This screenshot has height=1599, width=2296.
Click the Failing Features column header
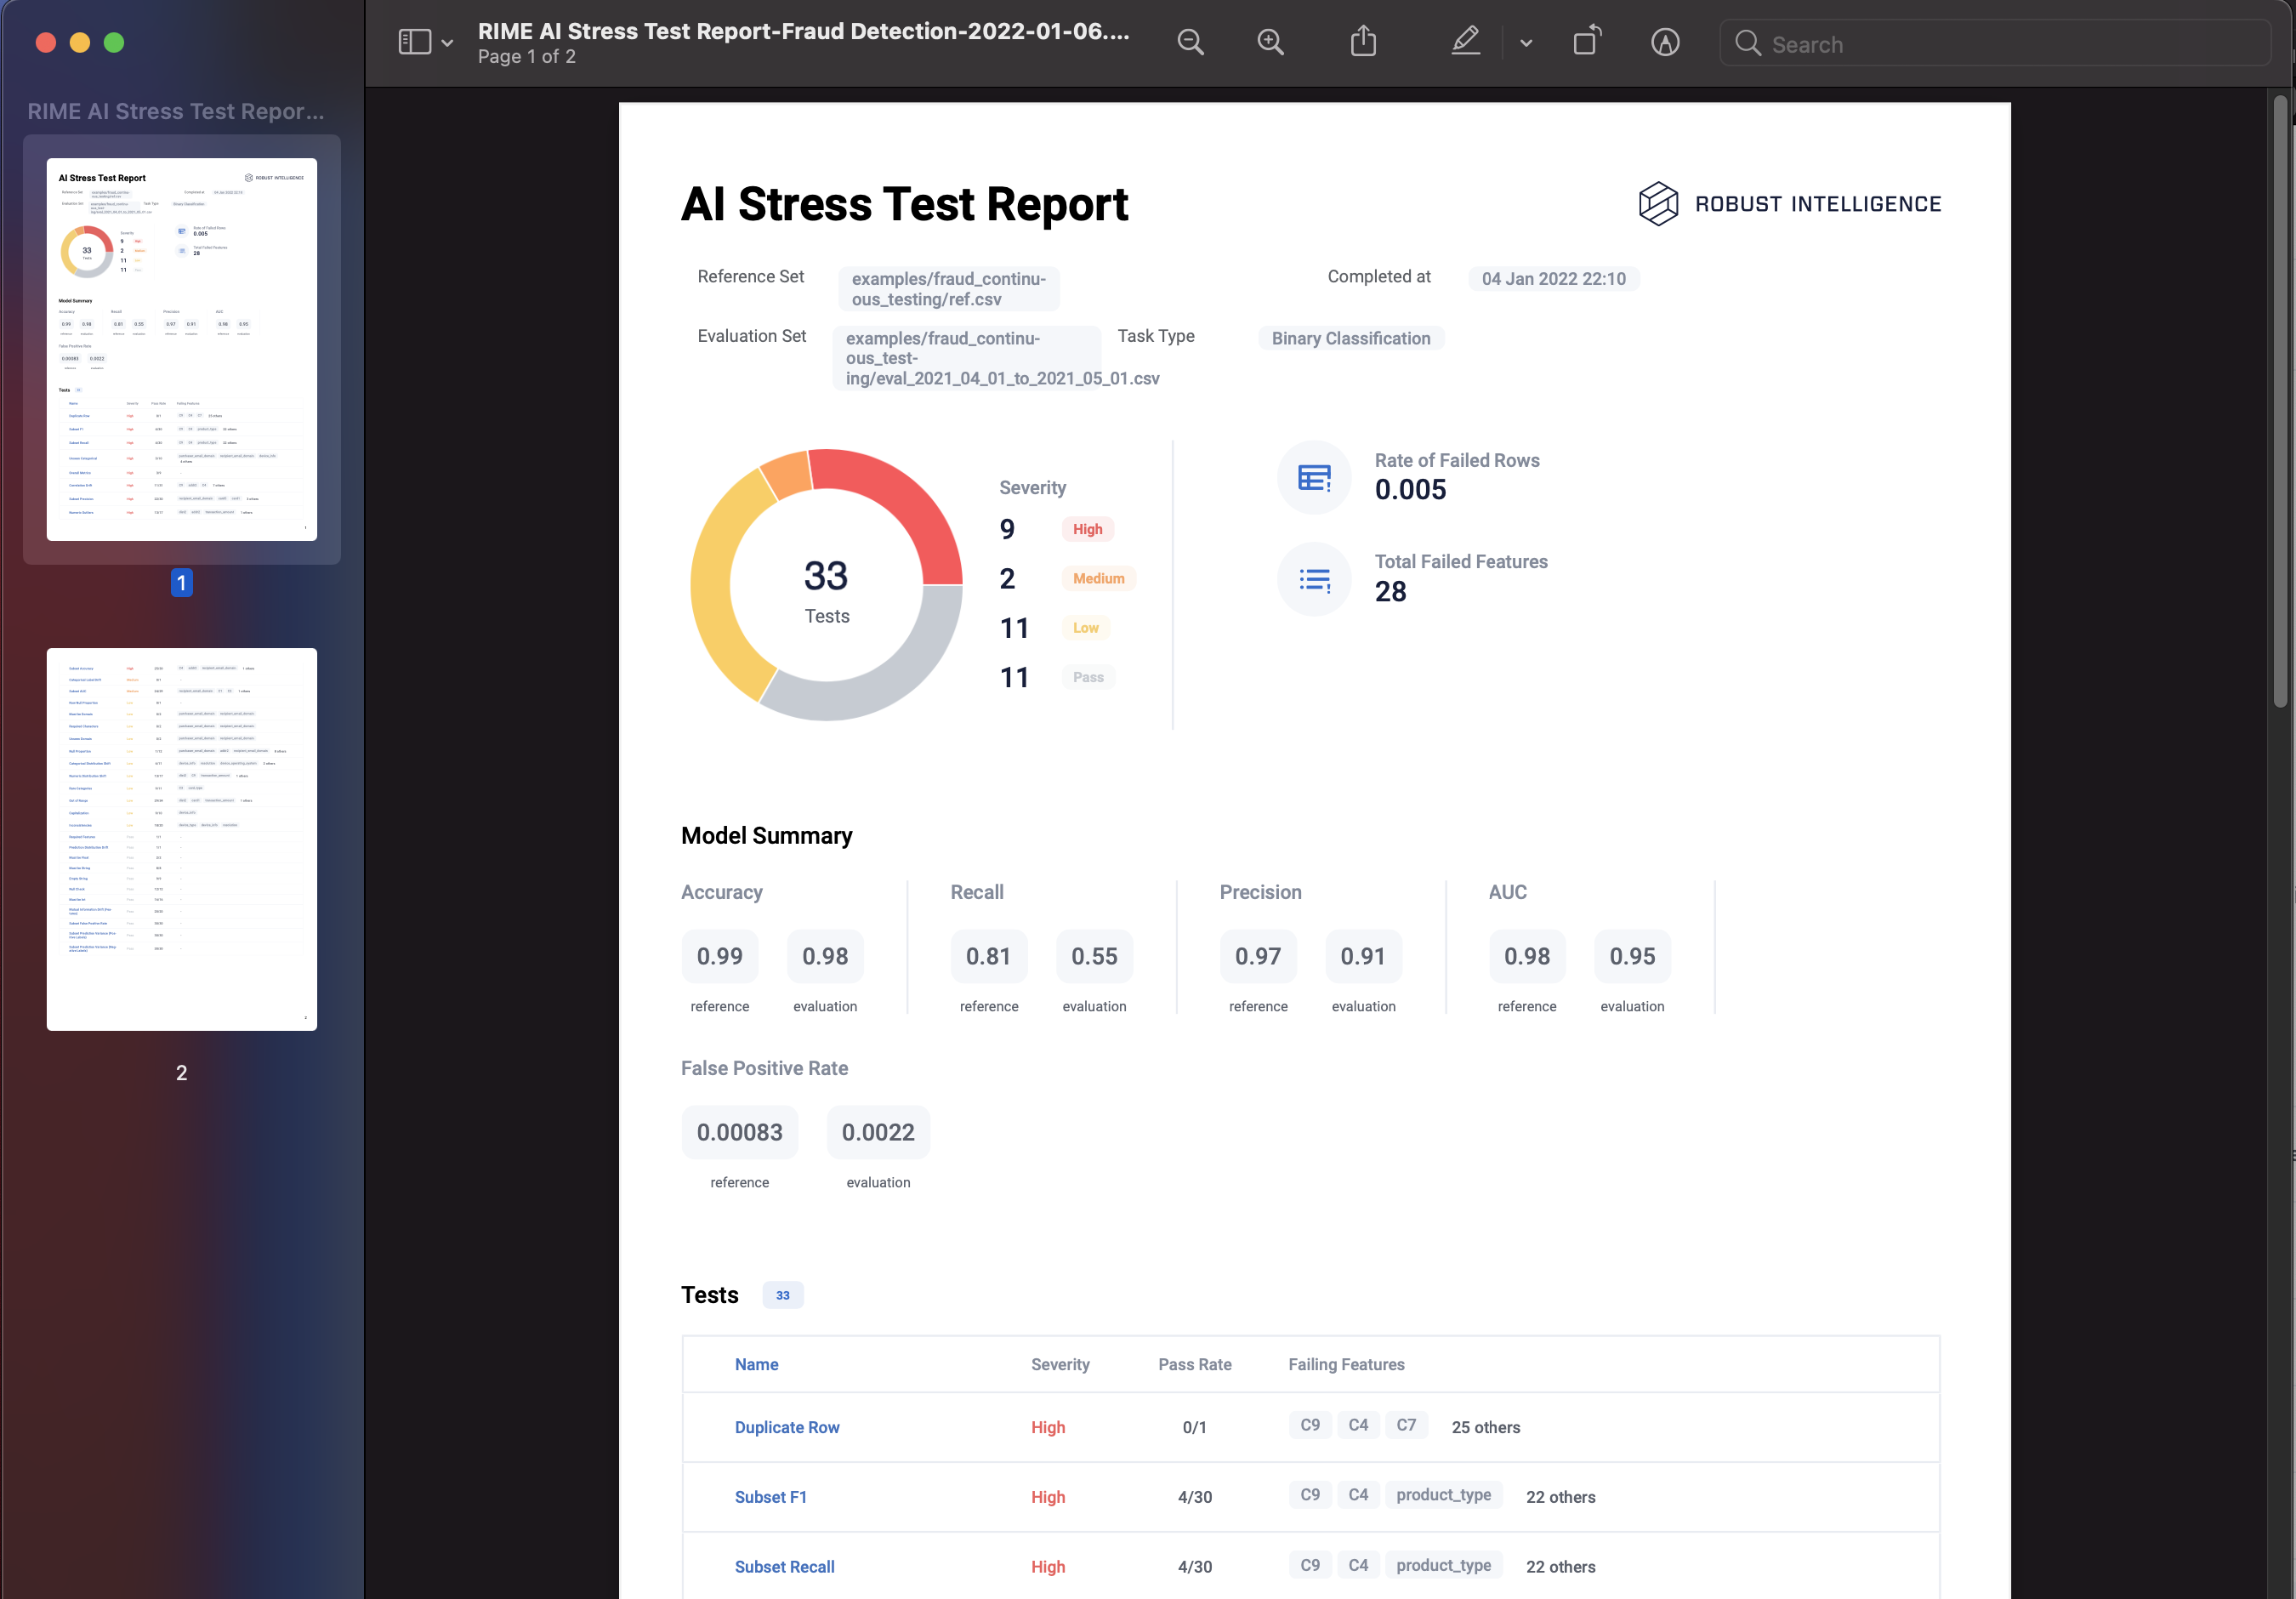tap(1346, 1364)
